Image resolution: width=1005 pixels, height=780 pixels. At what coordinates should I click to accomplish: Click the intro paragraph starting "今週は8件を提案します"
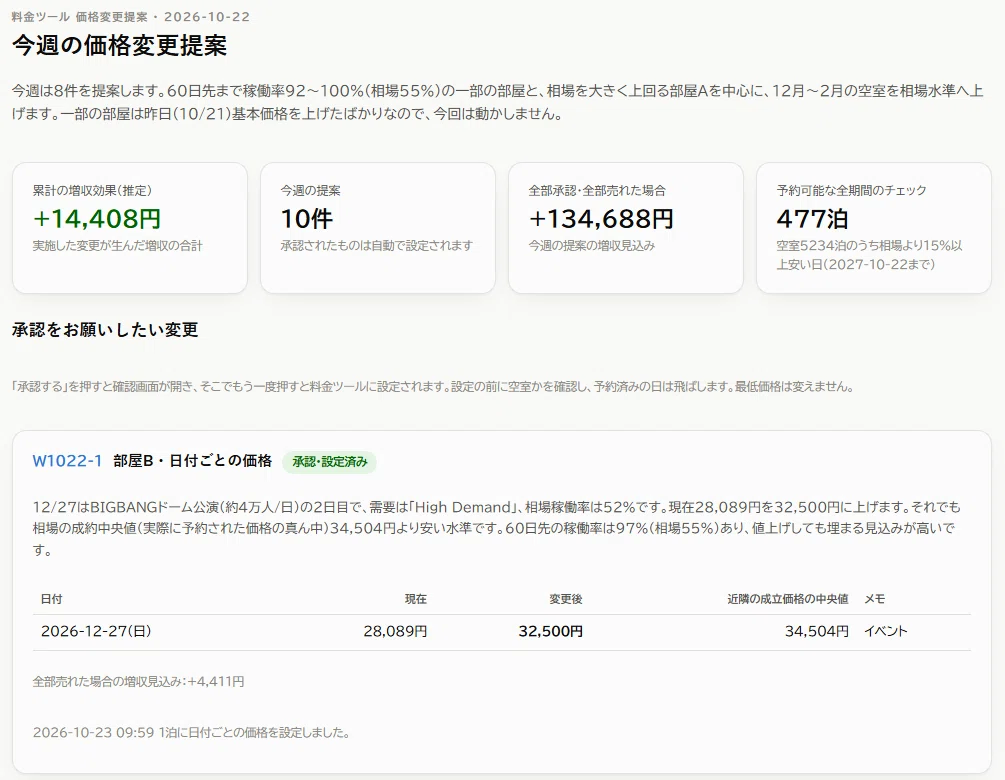[x=497, y=103]
